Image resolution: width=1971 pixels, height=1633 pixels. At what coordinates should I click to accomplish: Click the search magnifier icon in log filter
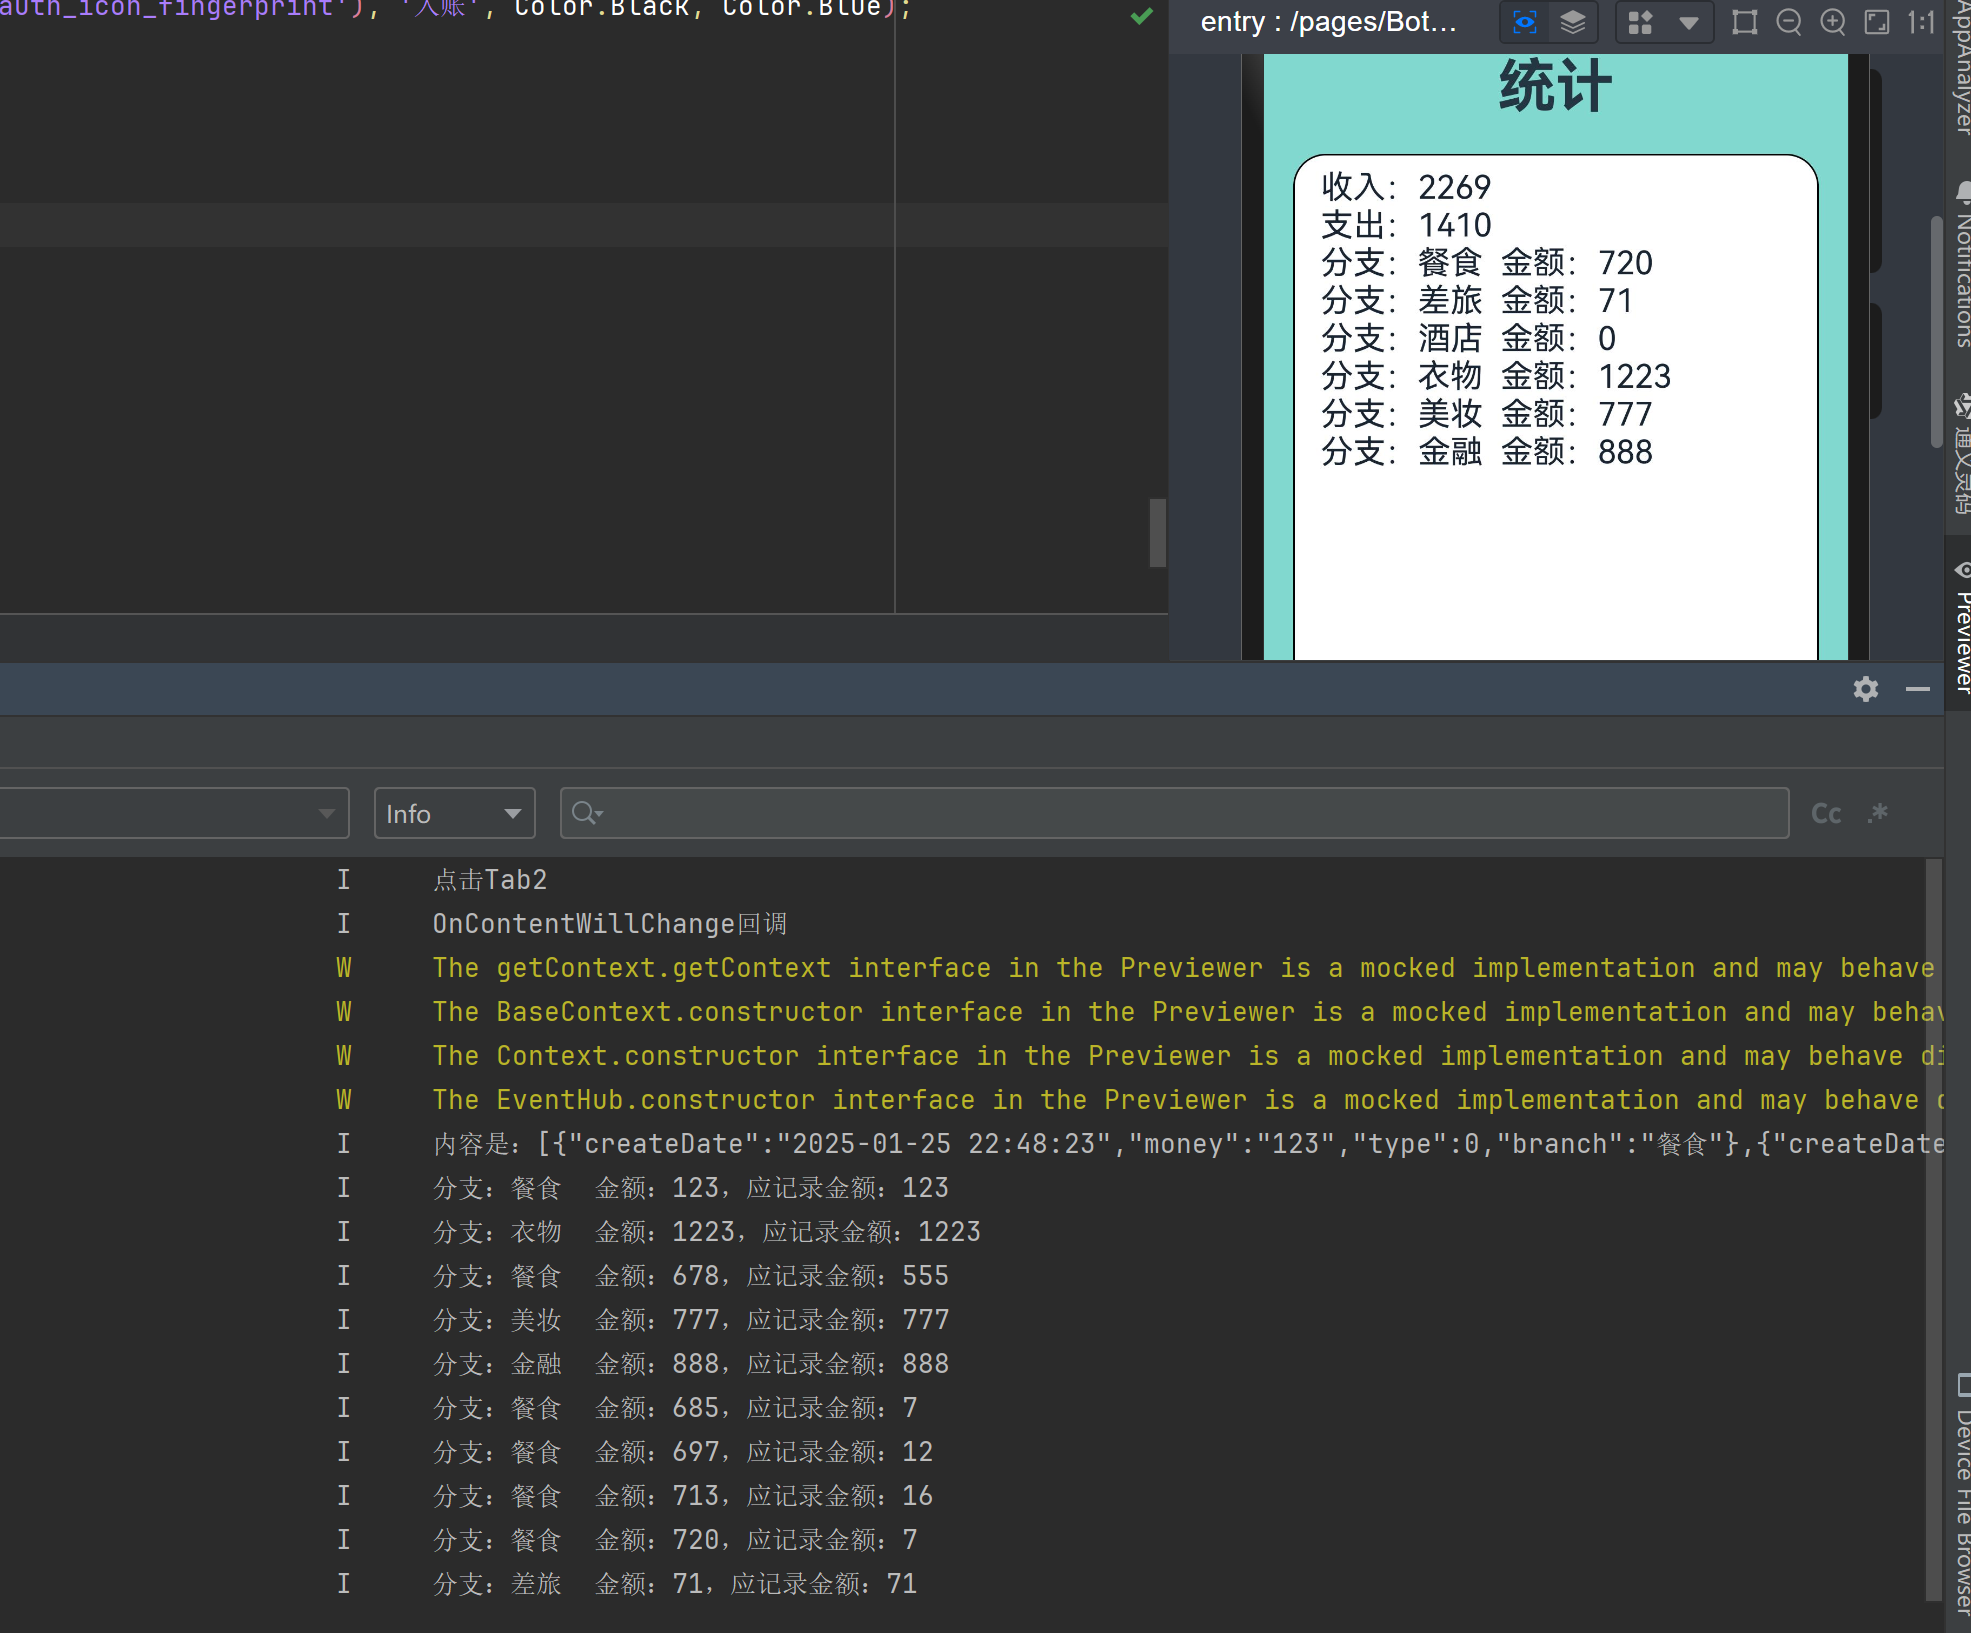pos(587,813)
